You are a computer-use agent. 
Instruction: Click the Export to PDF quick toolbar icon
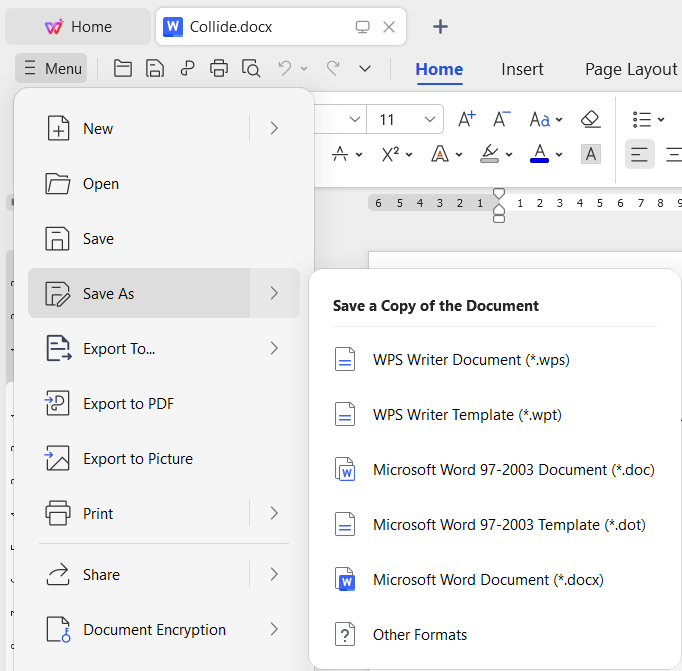187,68
